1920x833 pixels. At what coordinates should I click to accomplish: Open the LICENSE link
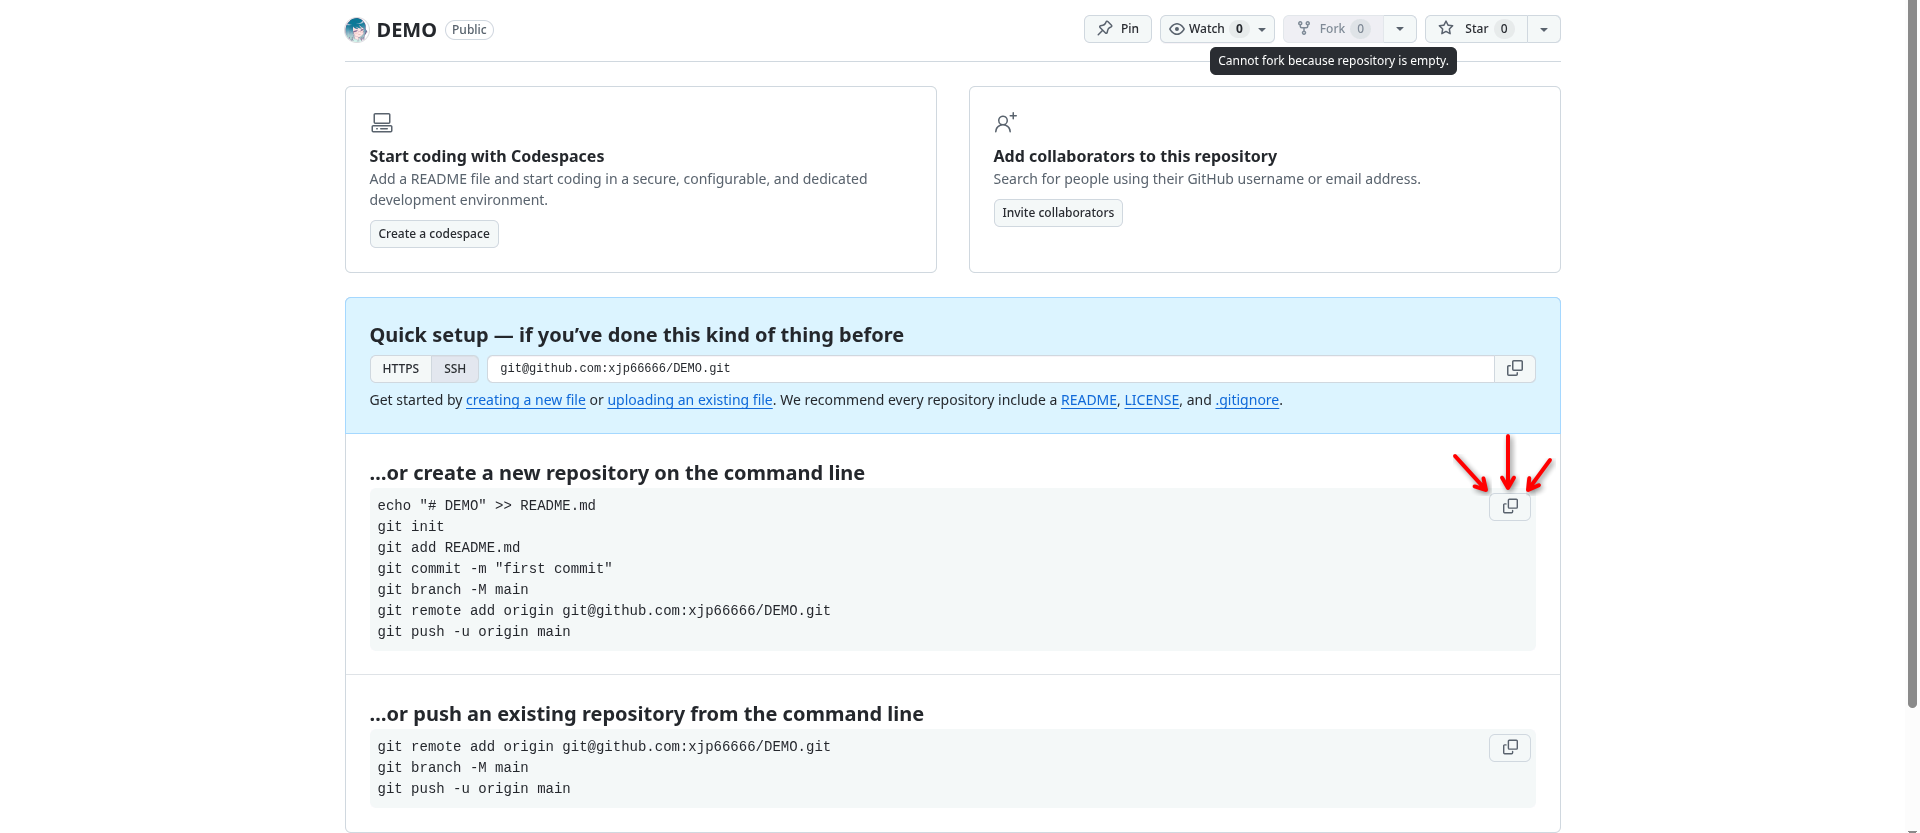click(1152, 400)
